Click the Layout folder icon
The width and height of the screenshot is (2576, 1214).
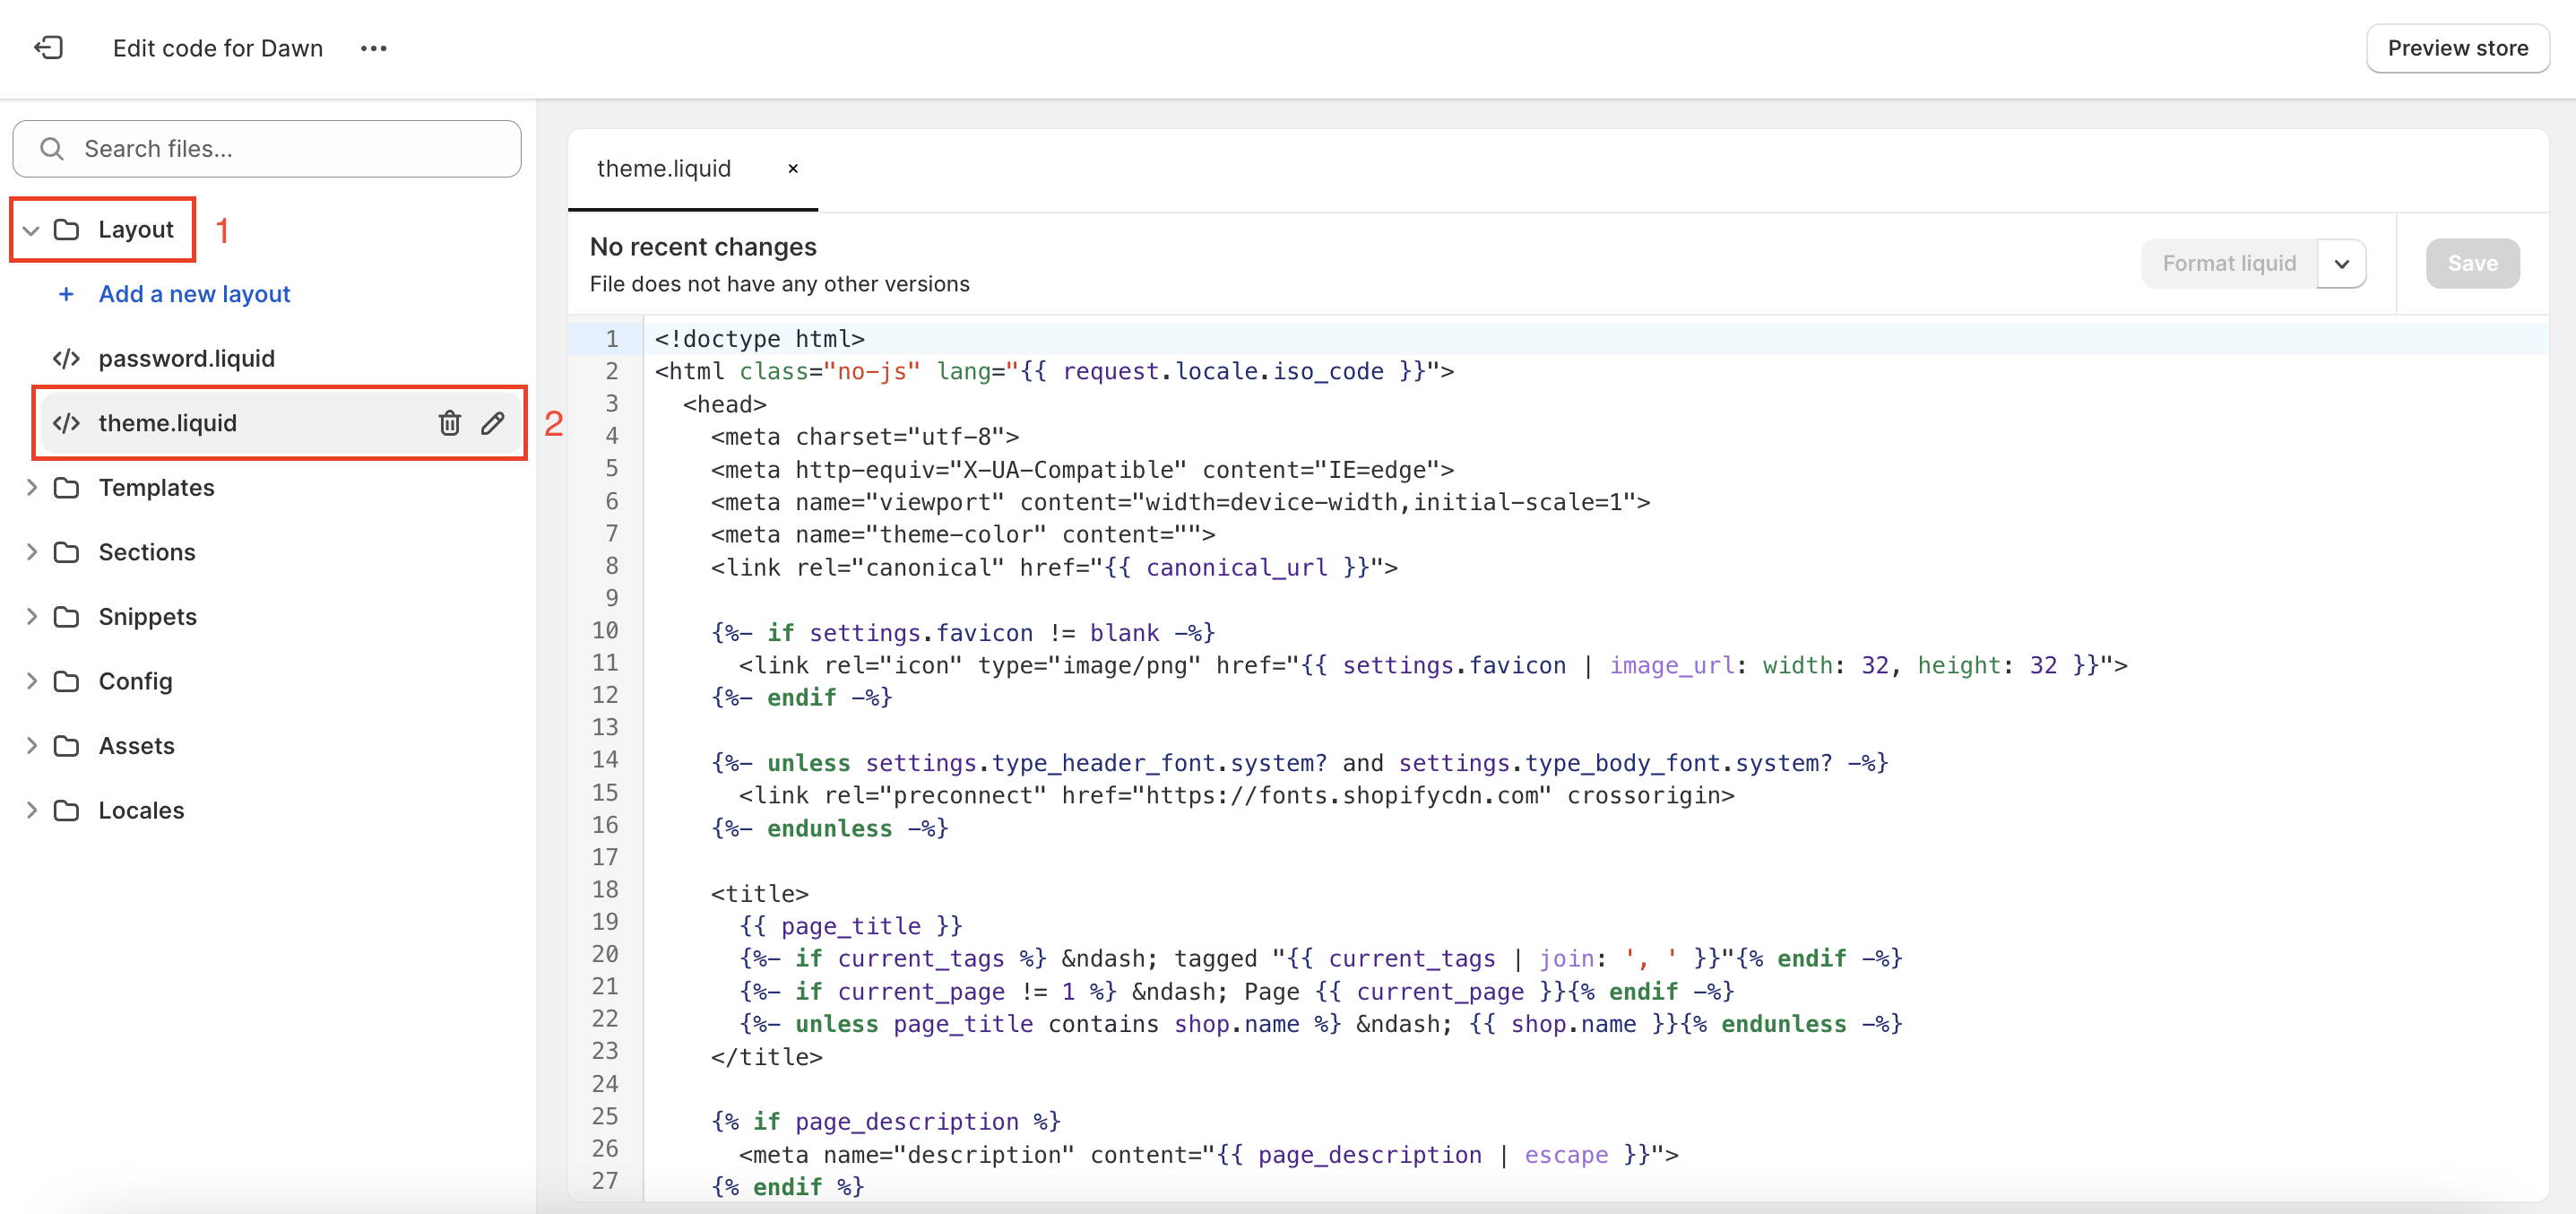[67, 230]
